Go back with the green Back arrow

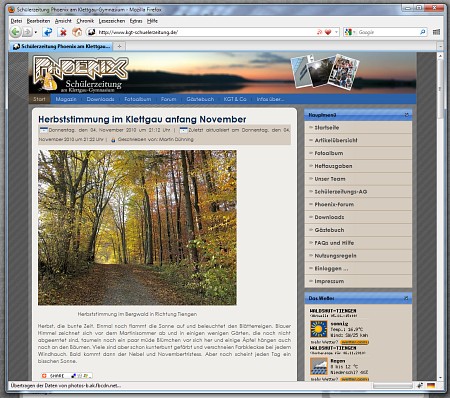click(15, 32)
